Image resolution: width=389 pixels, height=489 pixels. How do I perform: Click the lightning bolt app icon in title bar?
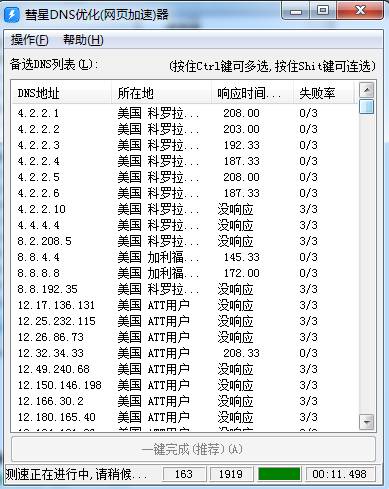(x=12, y=14)
